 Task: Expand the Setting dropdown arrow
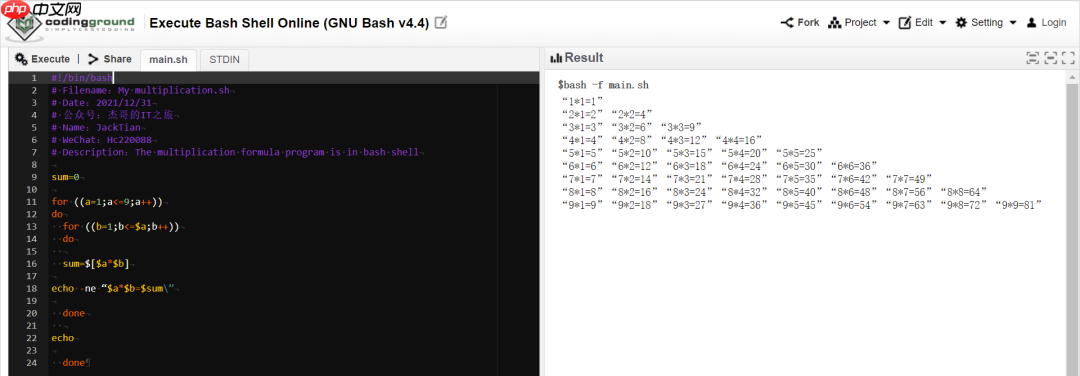tap(1012, 23)
